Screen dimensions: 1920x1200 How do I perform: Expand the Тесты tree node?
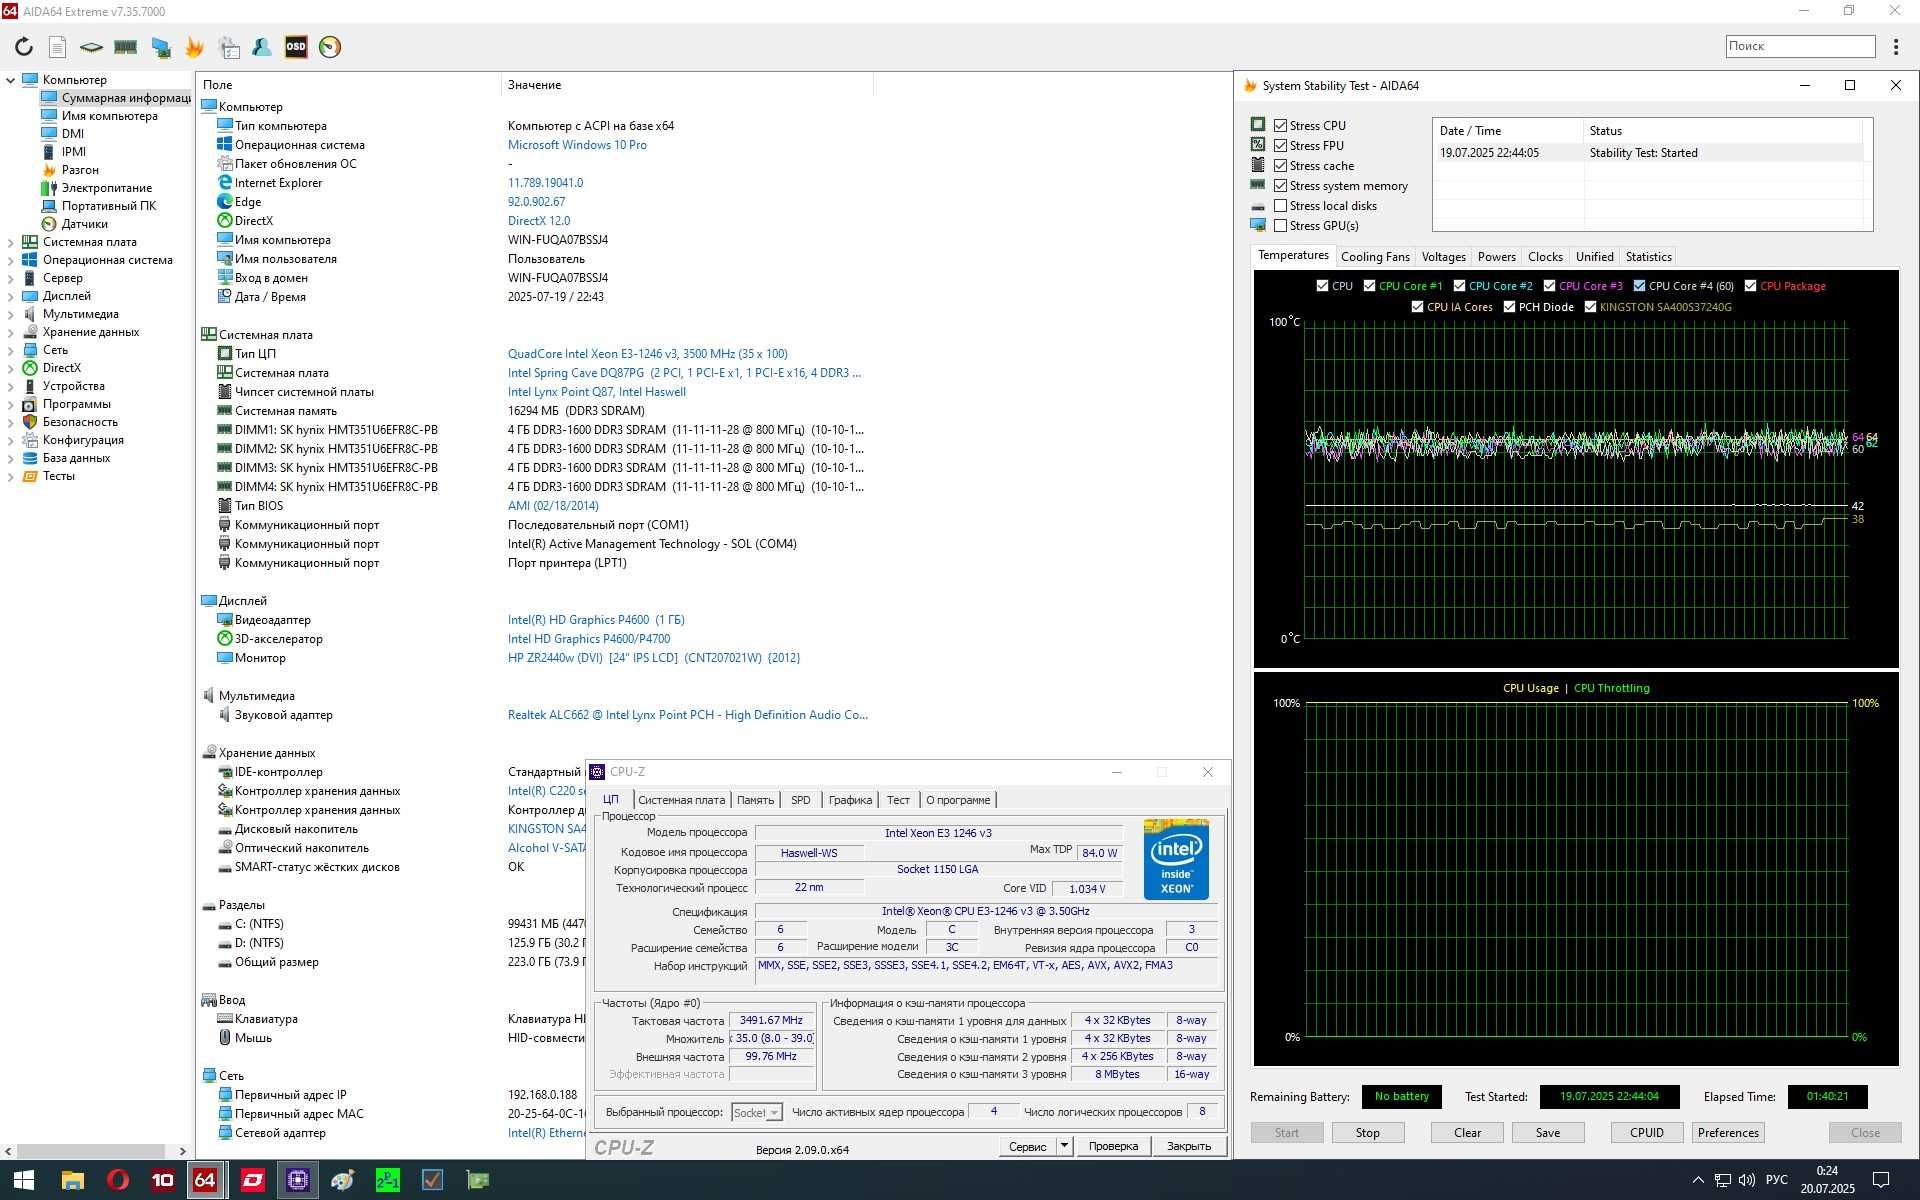coord(11,476)
